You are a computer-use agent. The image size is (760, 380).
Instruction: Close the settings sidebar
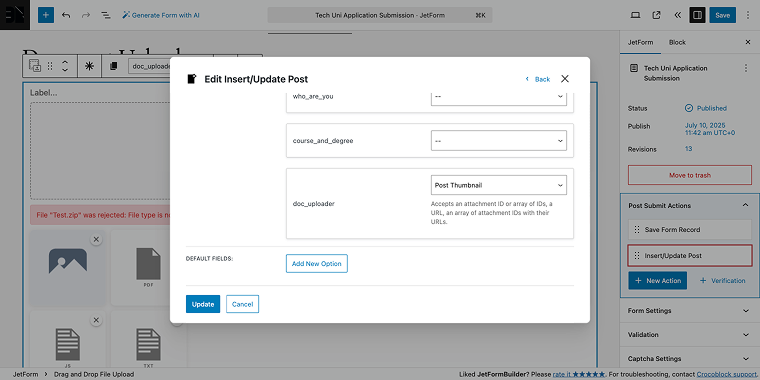tap(747, 42)
